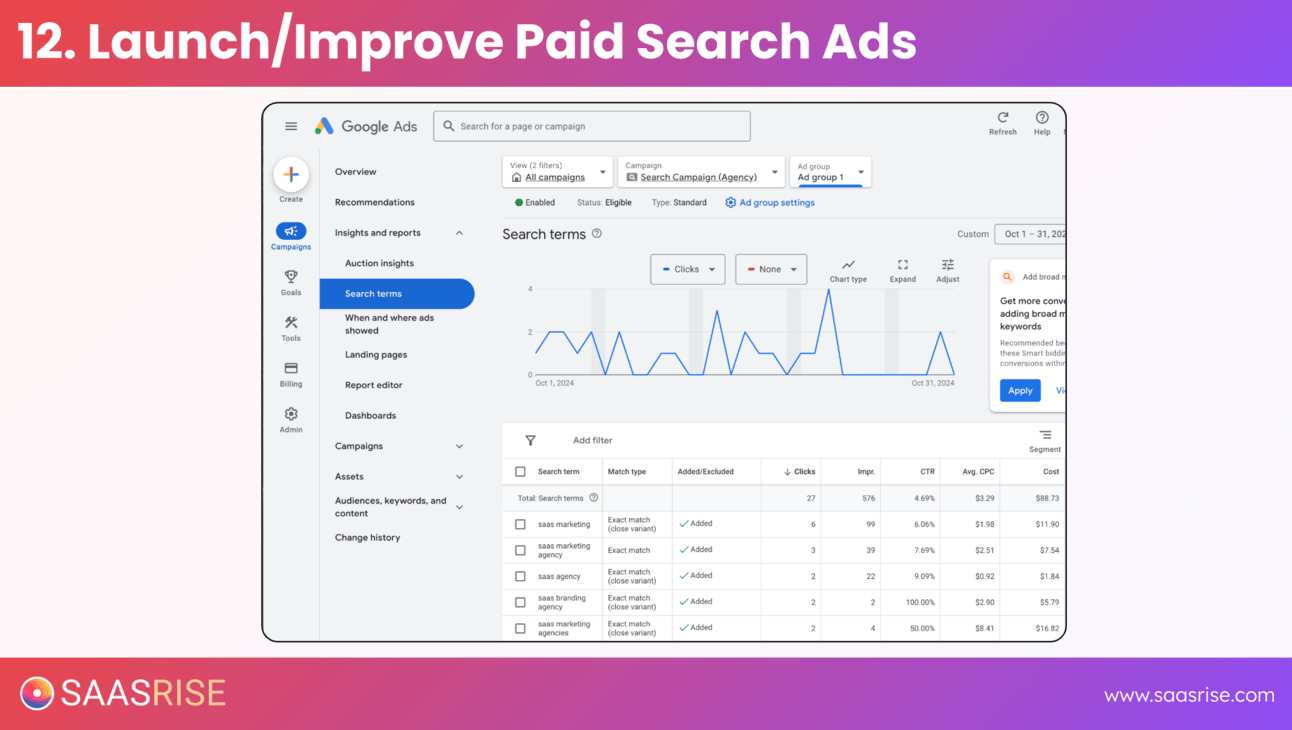
Task: Click the Refresh icon
Action: [1003, 117]
